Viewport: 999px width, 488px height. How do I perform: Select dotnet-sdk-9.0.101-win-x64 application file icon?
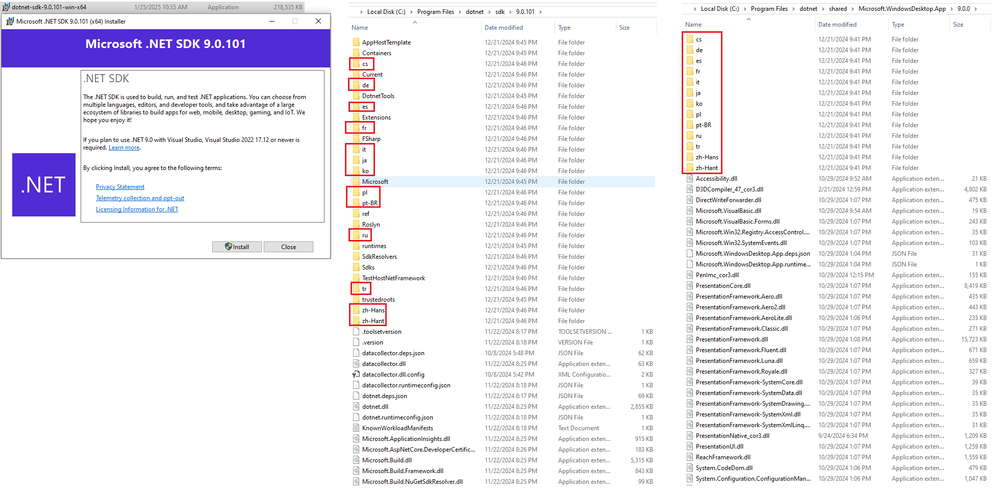point(6,7)
